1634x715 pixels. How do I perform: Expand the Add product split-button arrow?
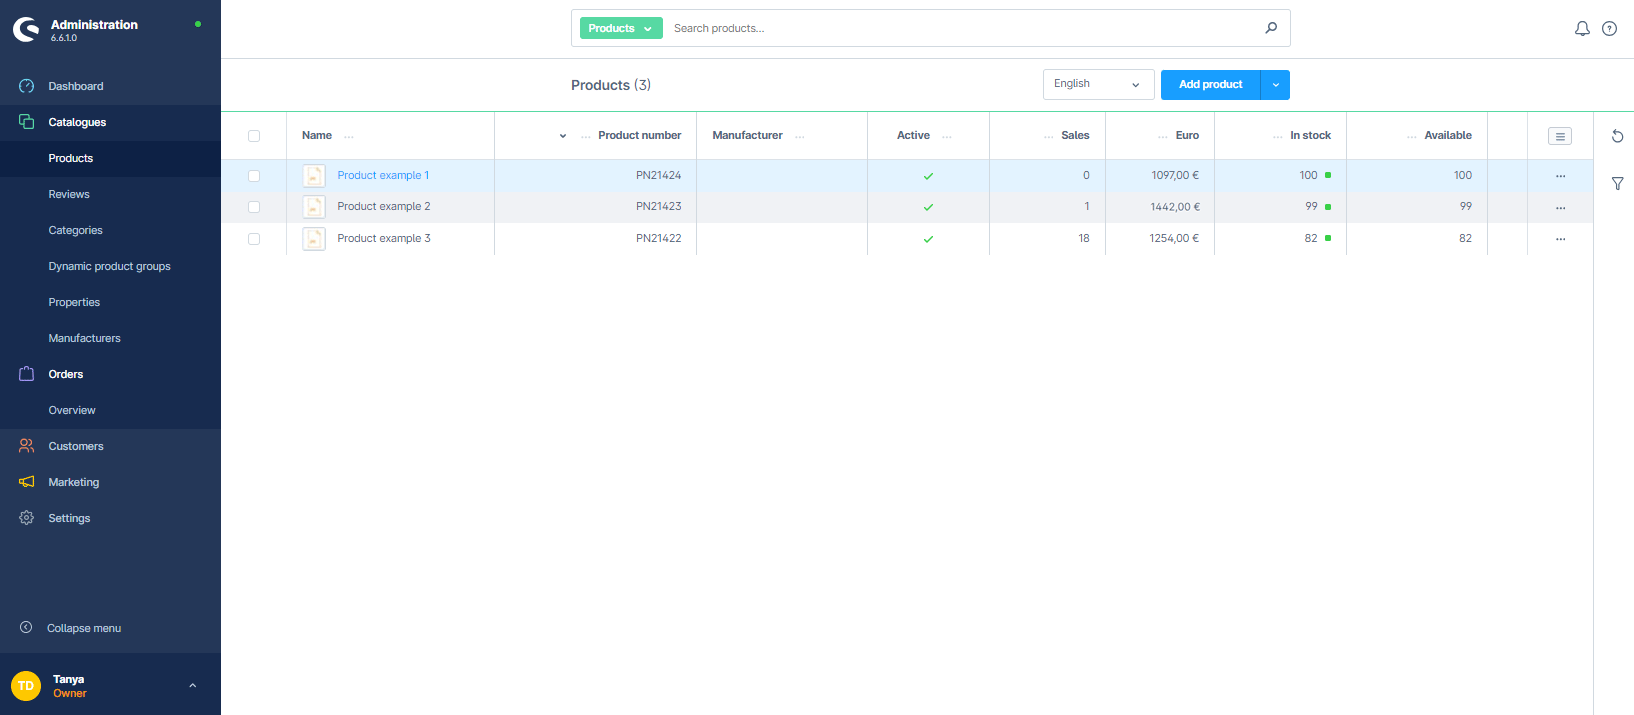pyautogui.click(x=1275, y=85)
